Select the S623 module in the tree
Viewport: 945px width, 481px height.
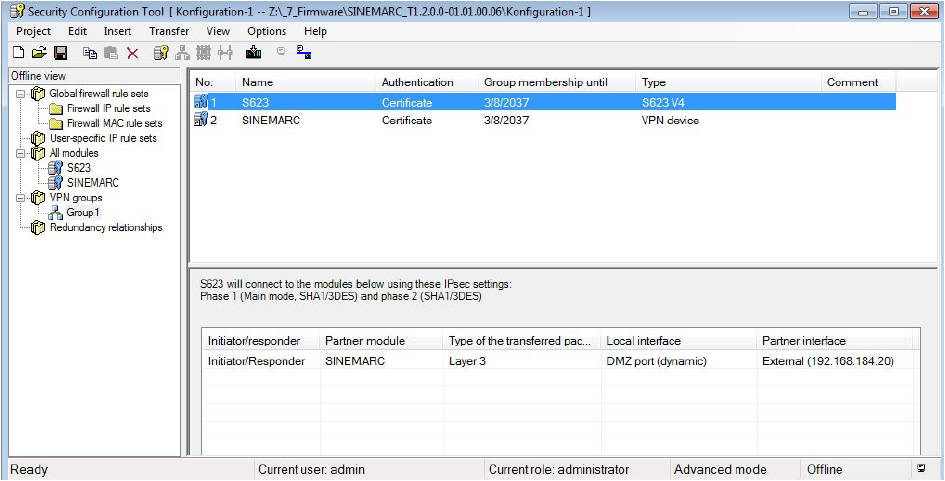coord(79,168)
